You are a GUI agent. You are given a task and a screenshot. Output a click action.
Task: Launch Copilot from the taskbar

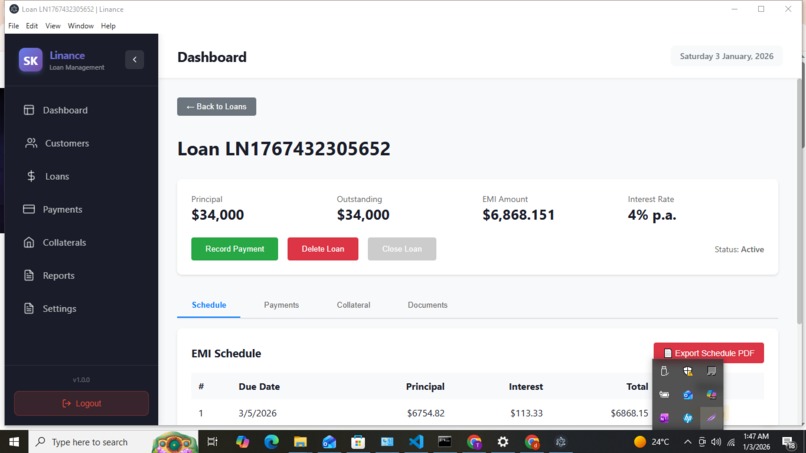[242, 442]
